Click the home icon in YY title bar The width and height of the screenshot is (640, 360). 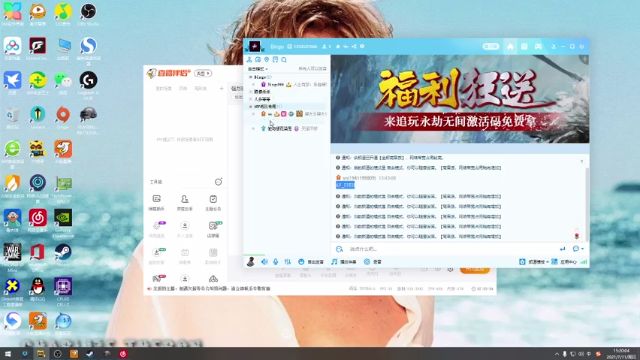point(510,47)
